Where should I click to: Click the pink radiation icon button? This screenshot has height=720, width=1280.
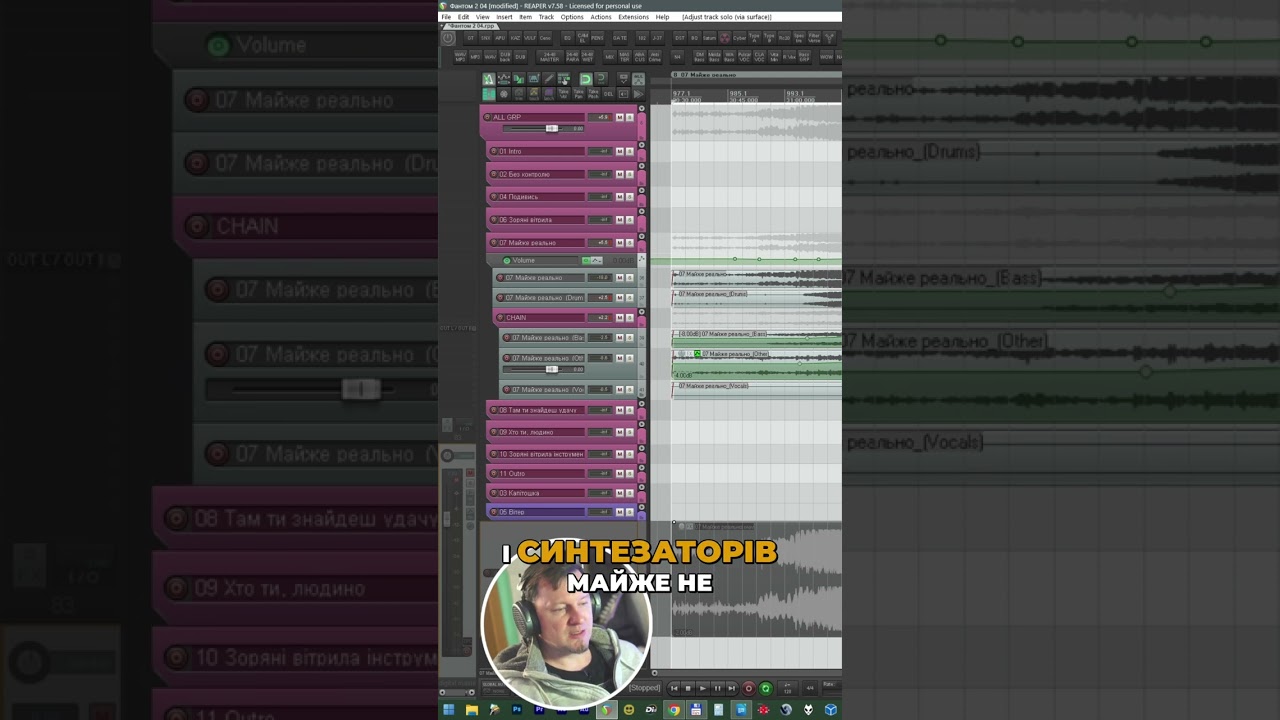725,38
